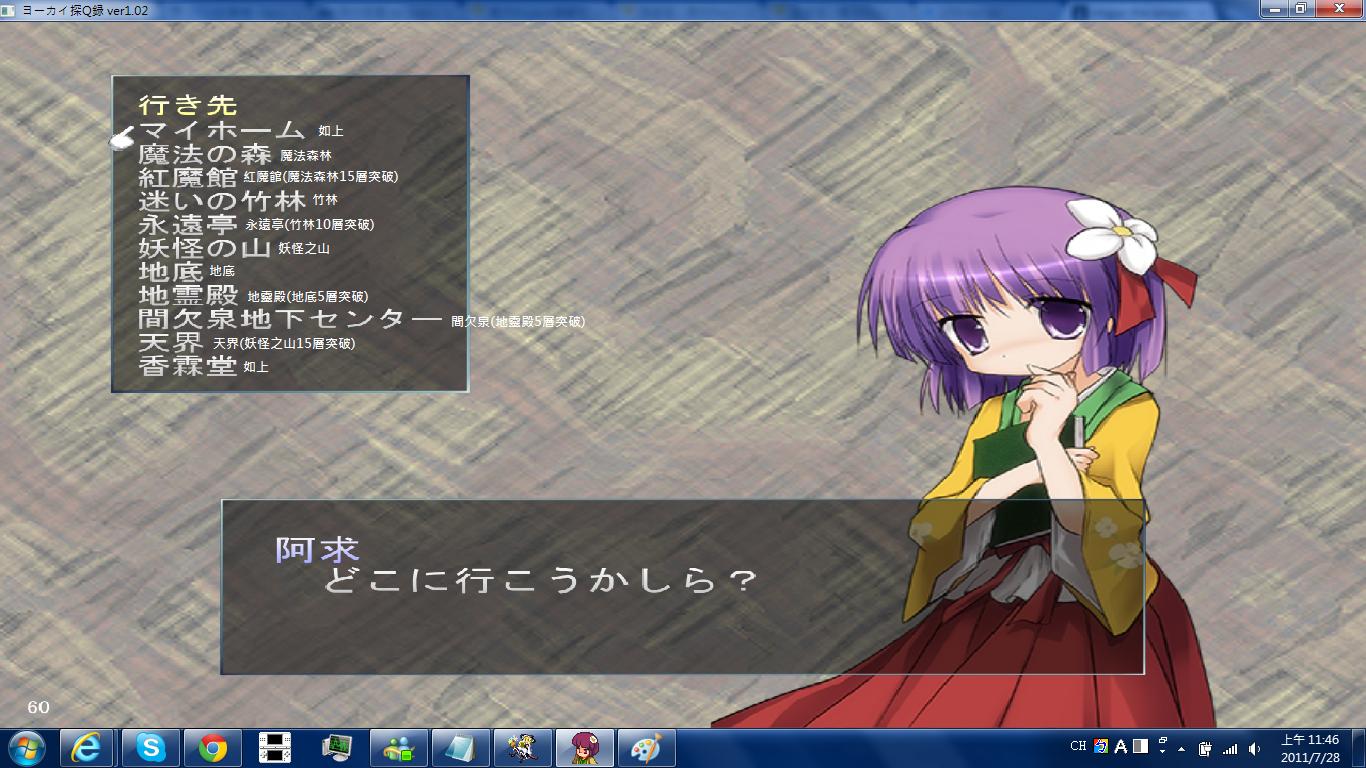This screenshot has height=768, width=1366.
Task: Open the green monitor taskbar app
Action: 337,748
